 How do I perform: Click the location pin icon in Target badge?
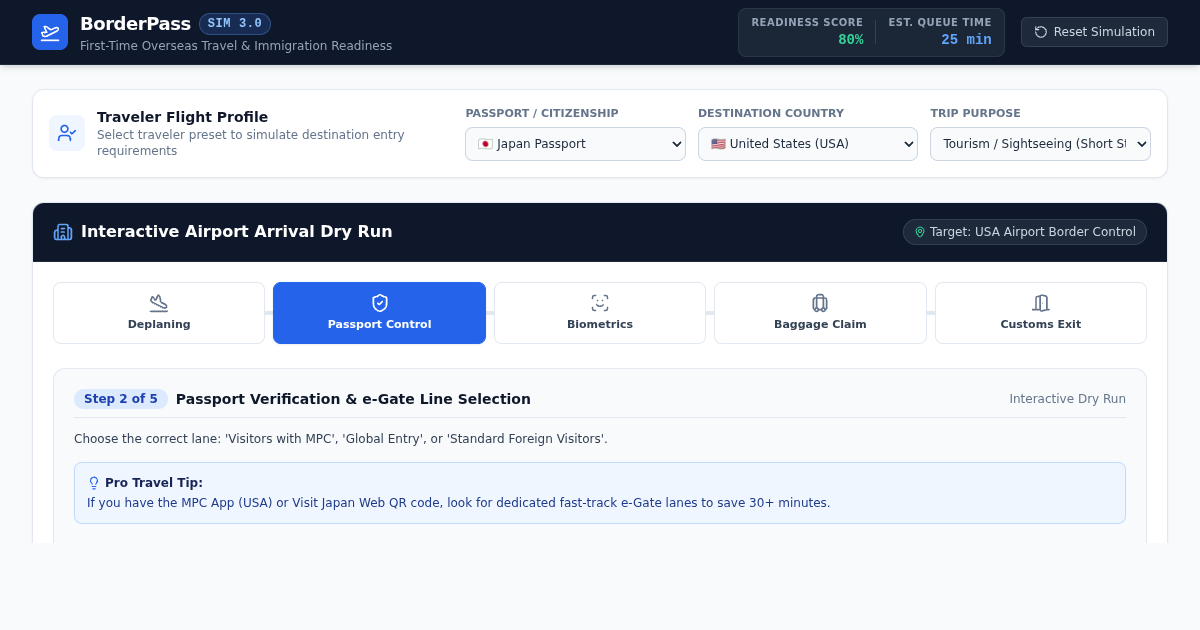(x=920, y=232)
